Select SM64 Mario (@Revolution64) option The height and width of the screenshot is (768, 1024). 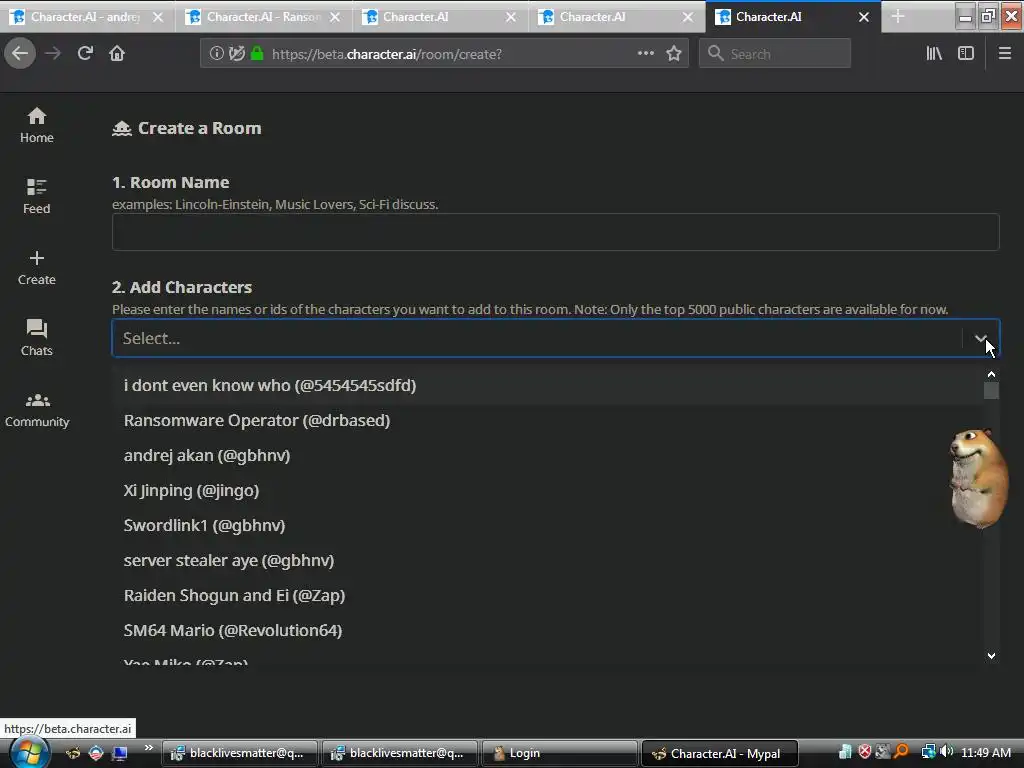547,630
